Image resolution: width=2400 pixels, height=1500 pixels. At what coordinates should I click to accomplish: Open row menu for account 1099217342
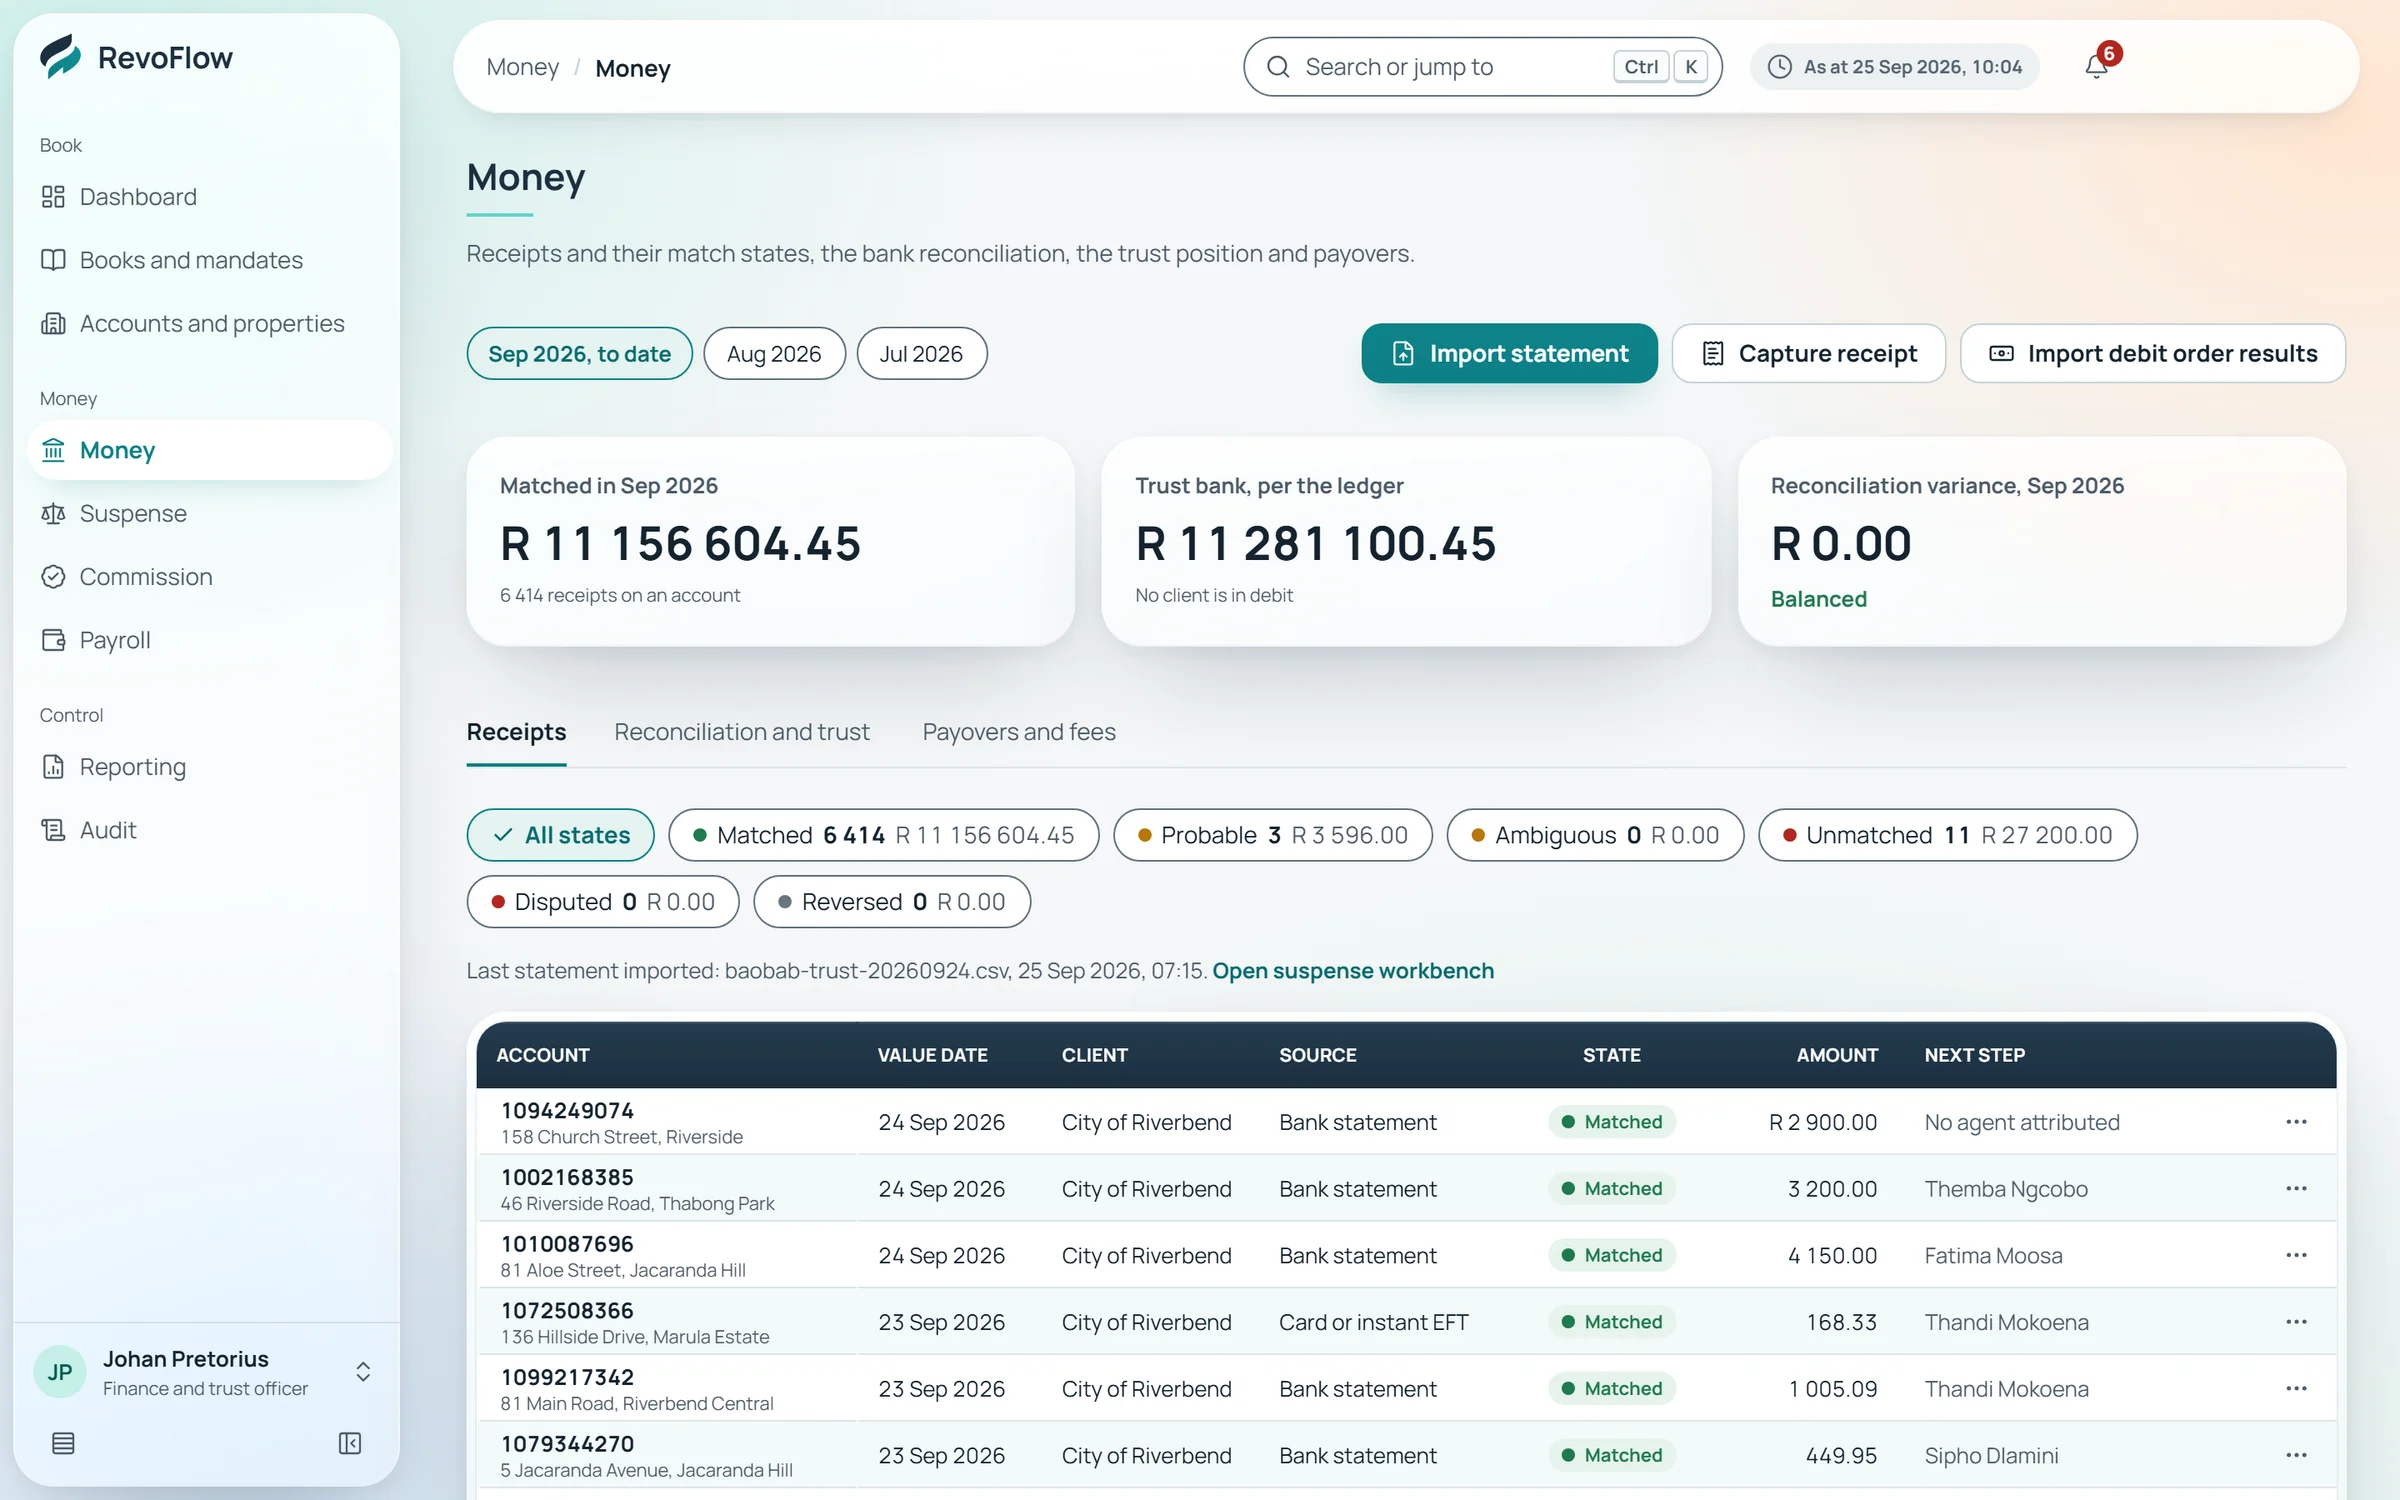[x=2296, y=1389]
